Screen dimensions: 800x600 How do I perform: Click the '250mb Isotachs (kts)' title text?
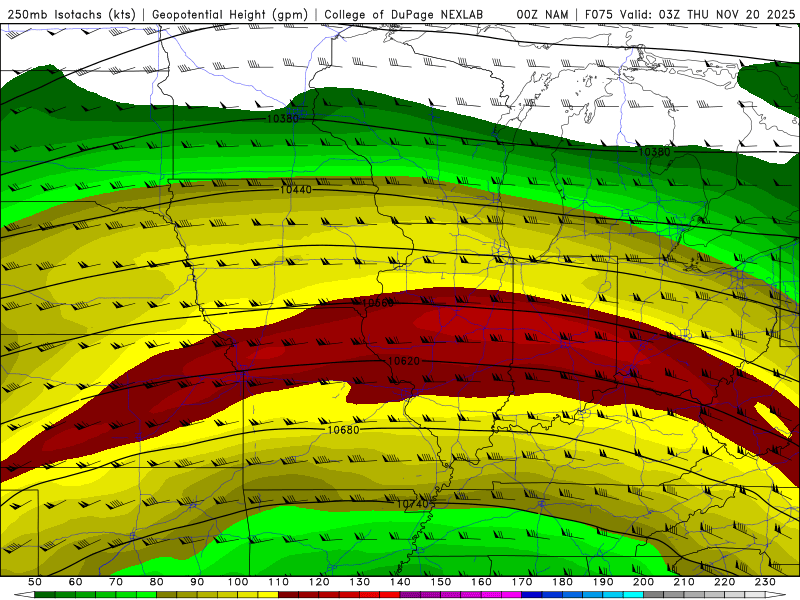[x=72, y=15]
